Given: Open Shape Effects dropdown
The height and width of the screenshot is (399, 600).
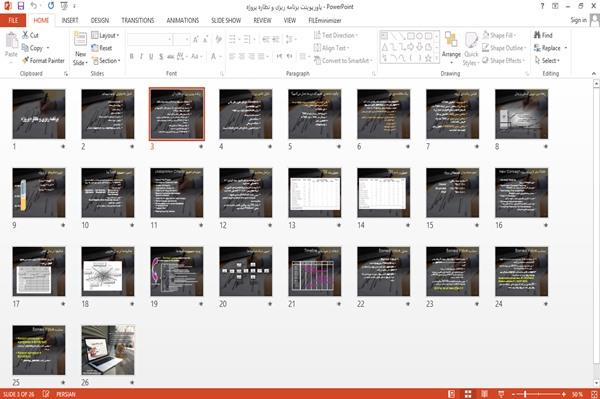Looking at the screenshot, I should (x=504, y=60).
